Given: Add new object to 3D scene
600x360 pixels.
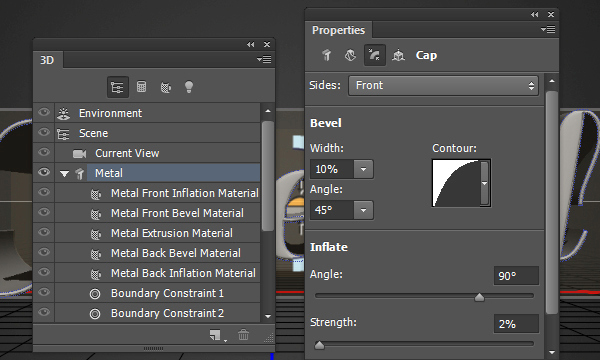Looking at the screenshot, I should 216,336.
